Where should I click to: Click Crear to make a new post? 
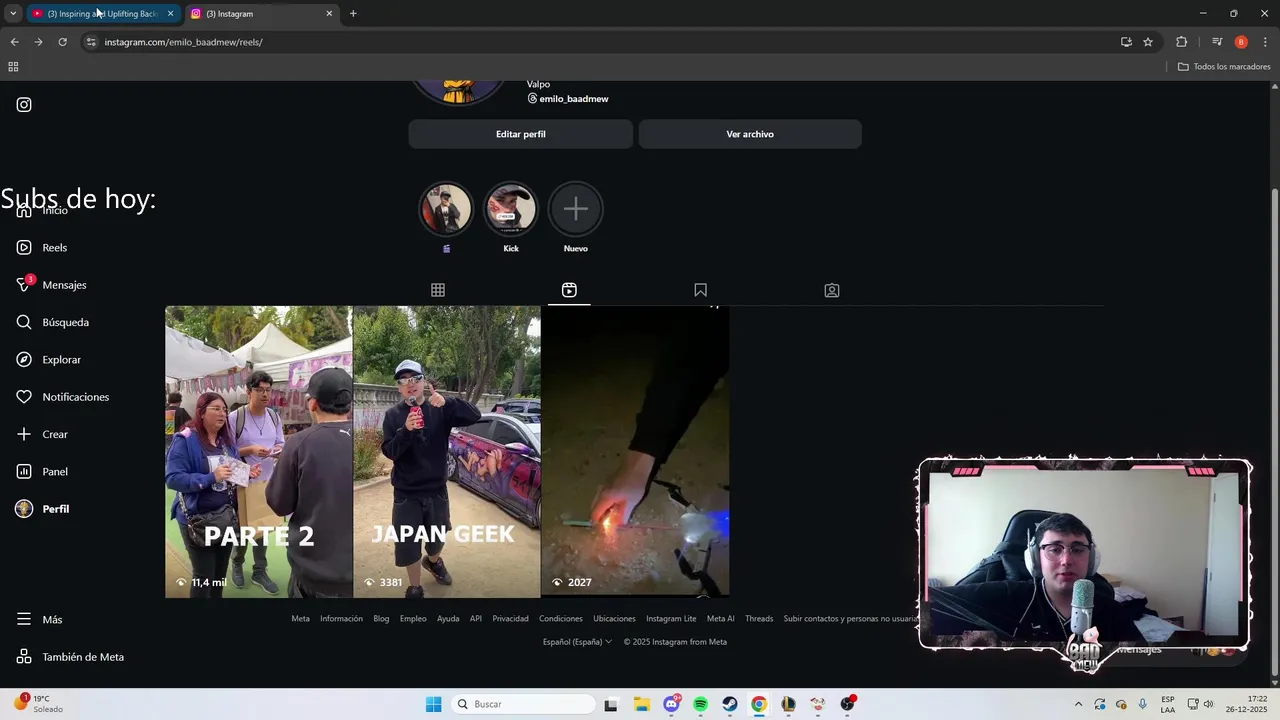click(42, 434)
